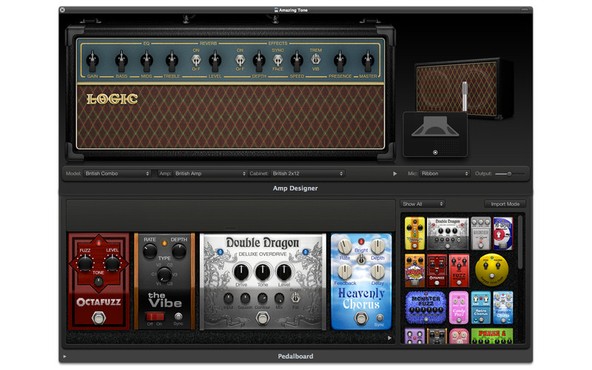Select the yellow cross-shaped pedal in the browser

coord(415,233)
